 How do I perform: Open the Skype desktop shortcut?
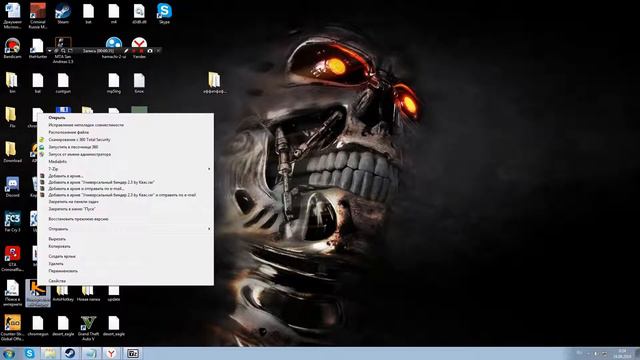[x=164, y=13]
